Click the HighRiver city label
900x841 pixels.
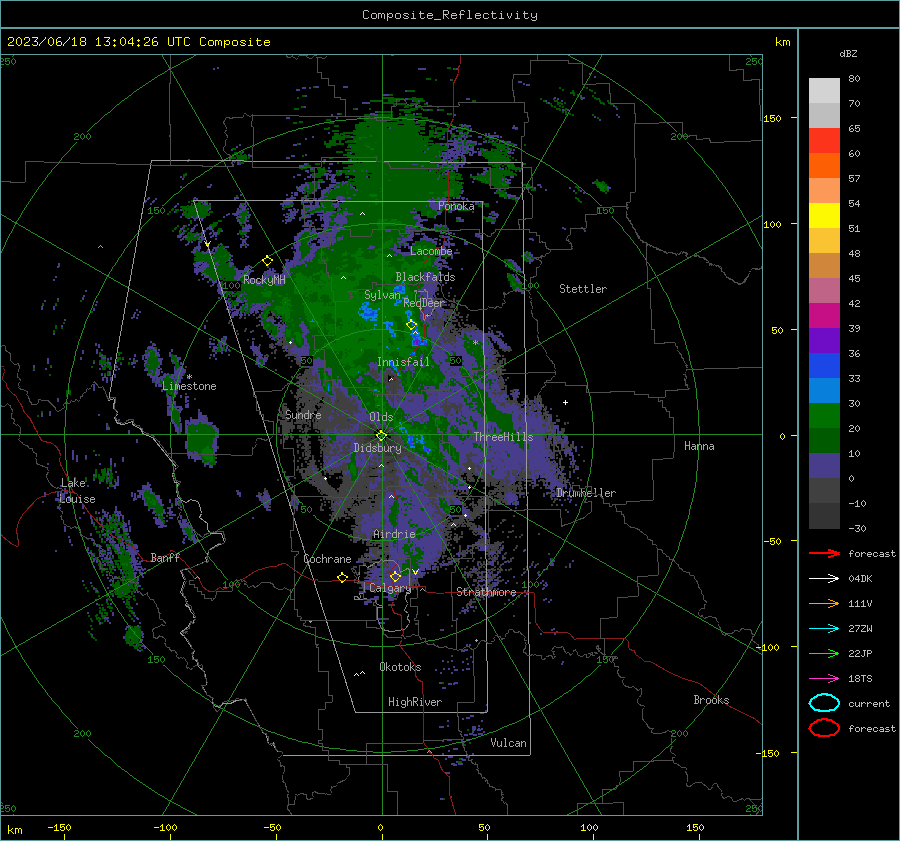tap(415, 702)
